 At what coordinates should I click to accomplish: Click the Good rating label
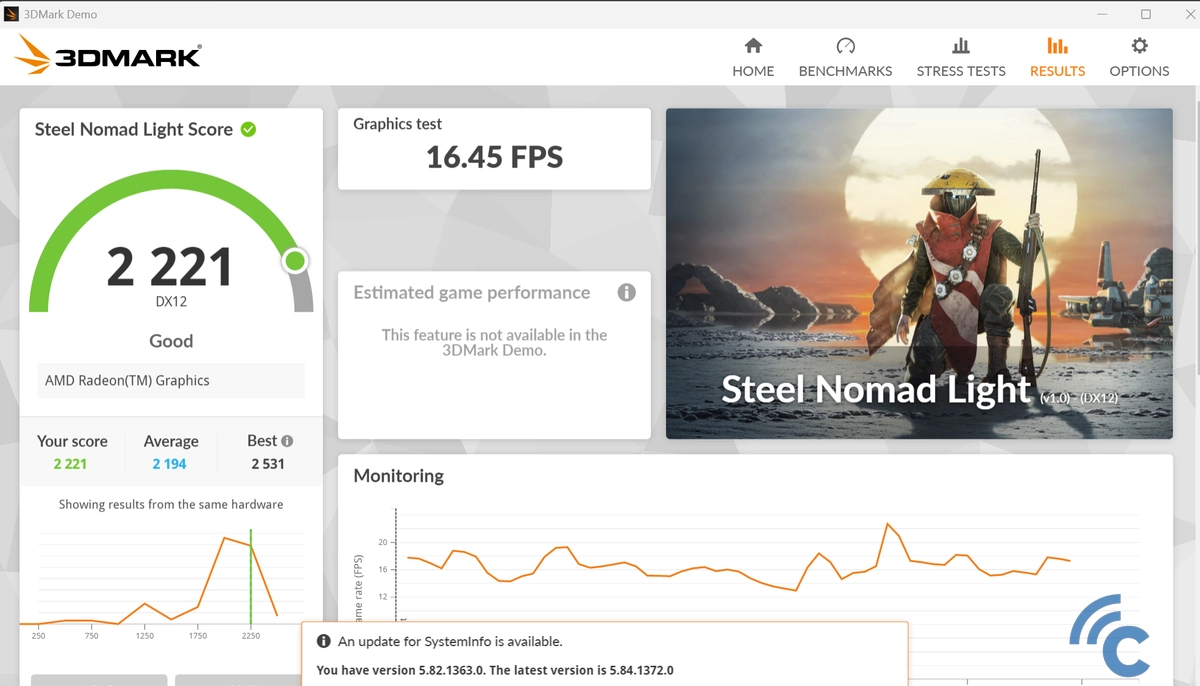click(x=171, y=341)
